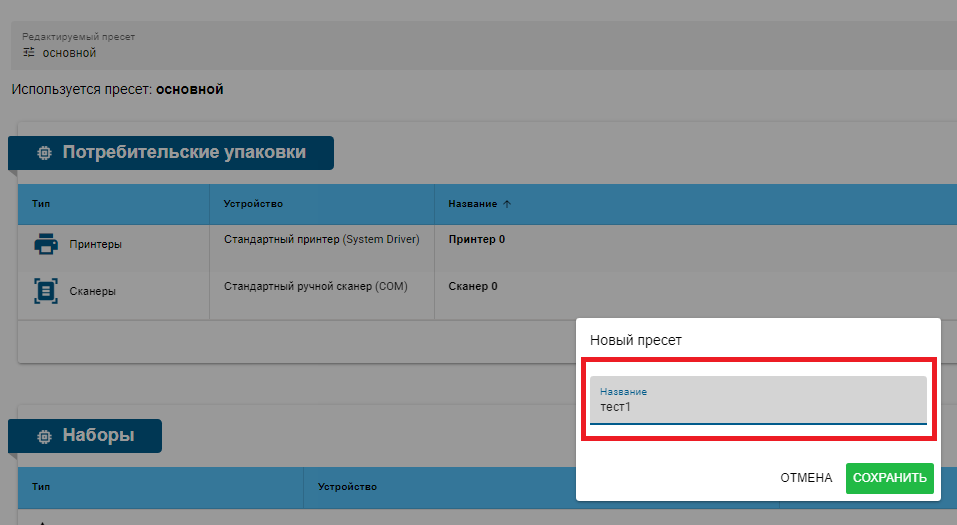Focus the Название input field in dialog
The height and width of the screenshot is (525, 957).
coord(758,407)
